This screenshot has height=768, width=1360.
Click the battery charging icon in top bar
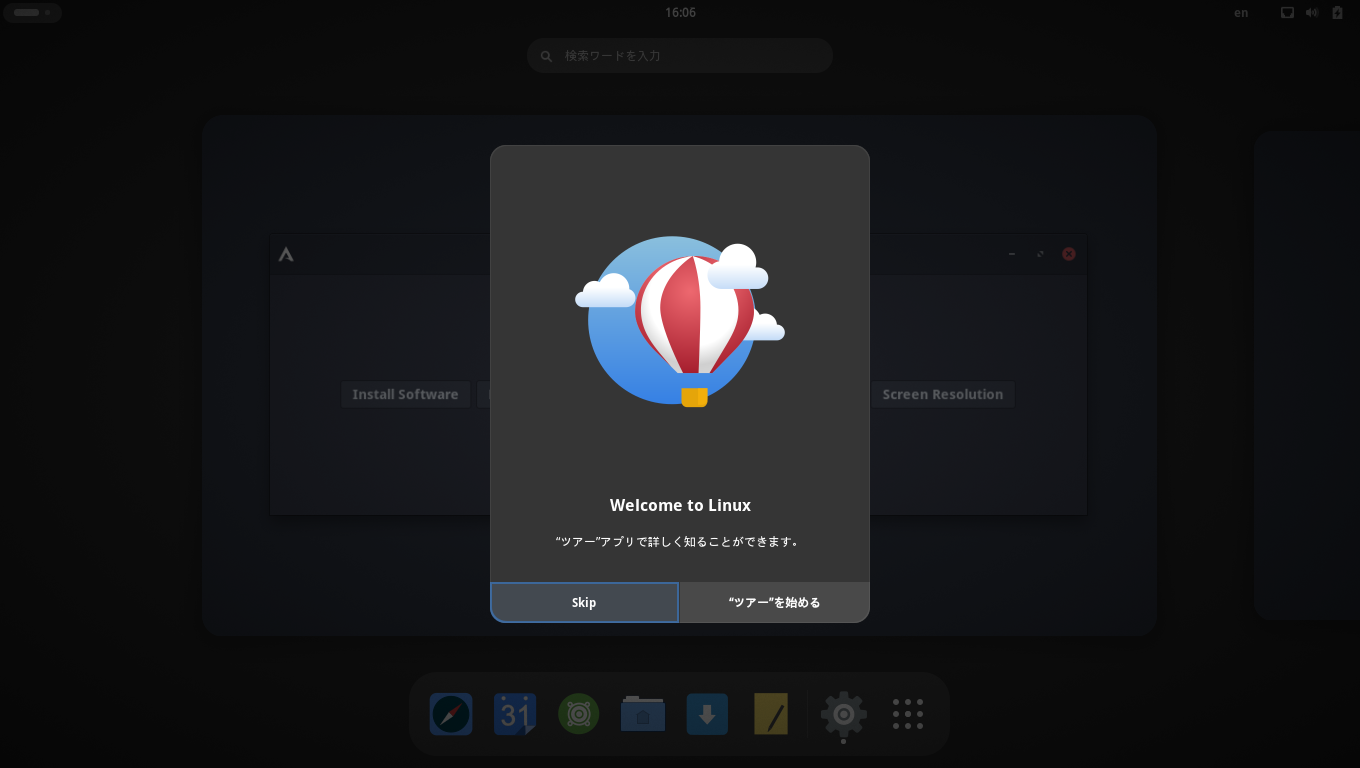1338,13
